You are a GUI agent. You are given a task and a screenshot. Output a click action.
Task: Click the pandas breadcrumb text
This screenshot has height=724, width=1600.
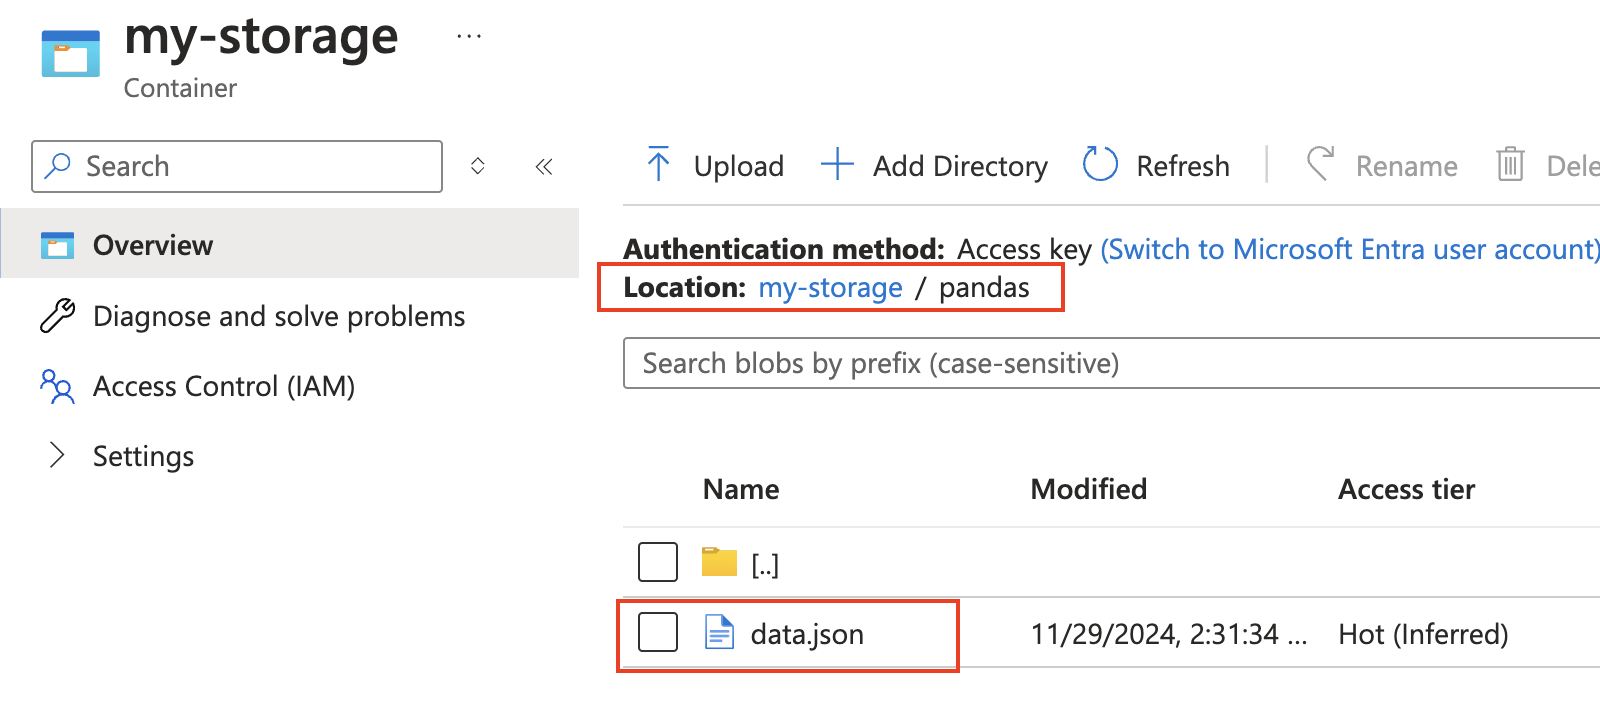[984, 288]
